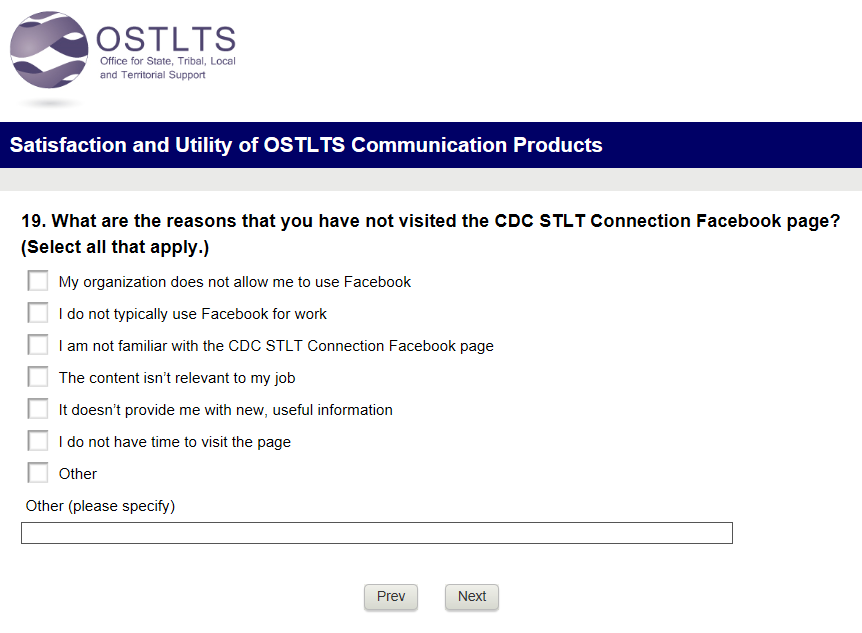
Task: Click inside the Other specify text field
Action: (x=376, y=533)
